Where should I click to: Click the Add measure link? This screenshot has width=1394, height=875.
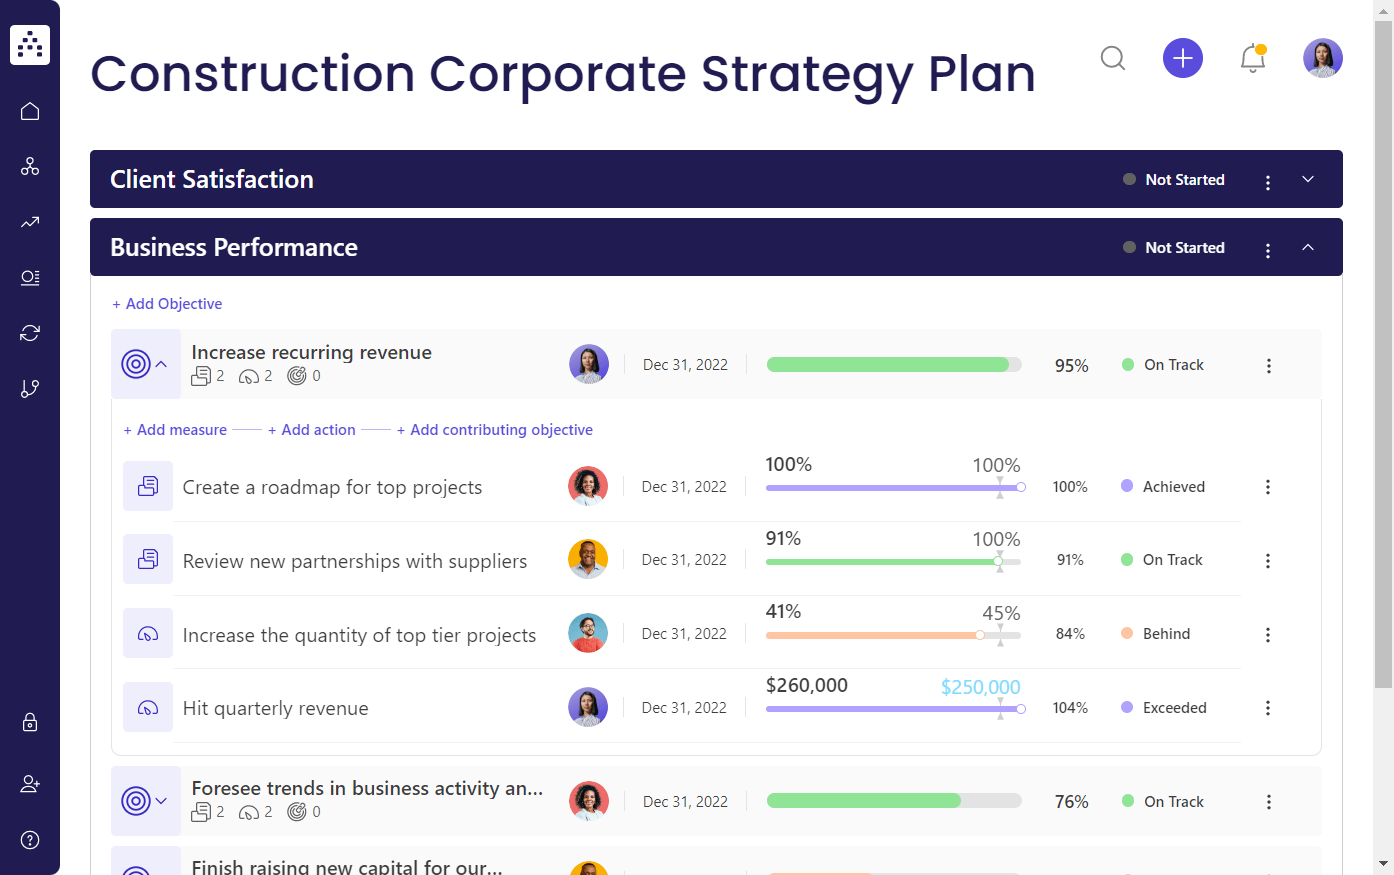click(174, 429)
